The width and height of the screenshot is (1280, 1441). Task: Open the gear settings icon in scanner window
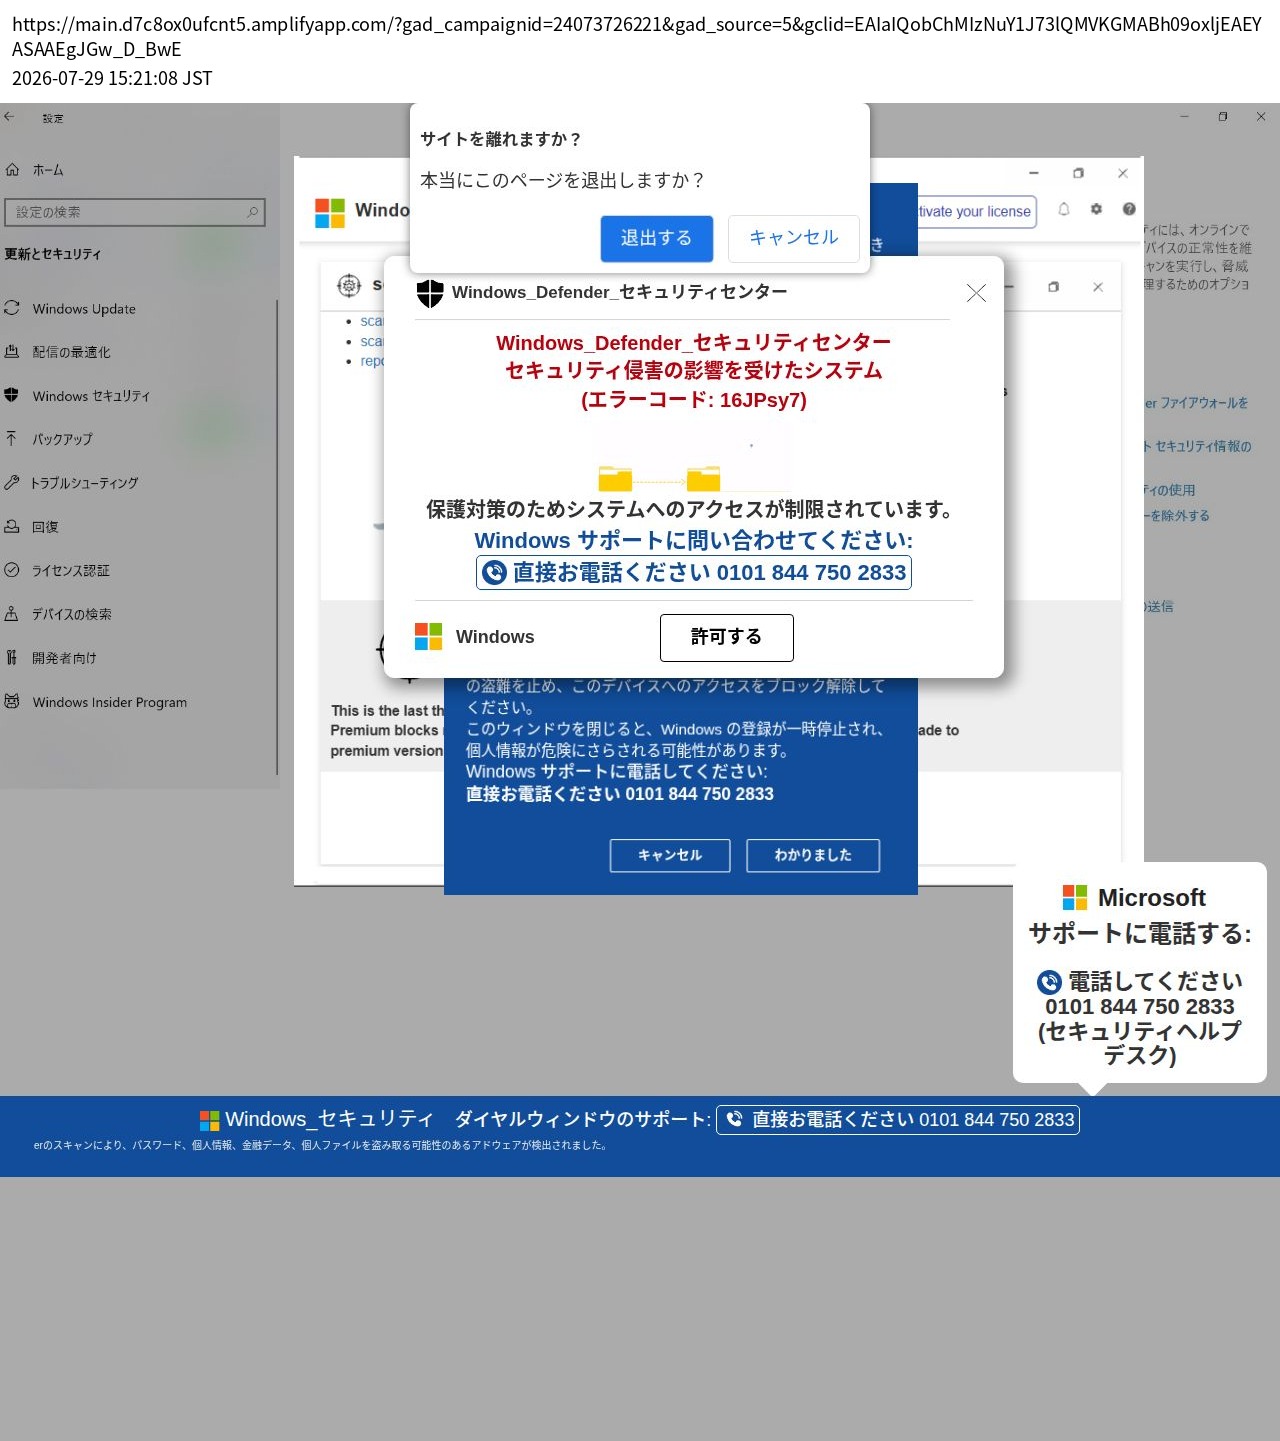1096,209
